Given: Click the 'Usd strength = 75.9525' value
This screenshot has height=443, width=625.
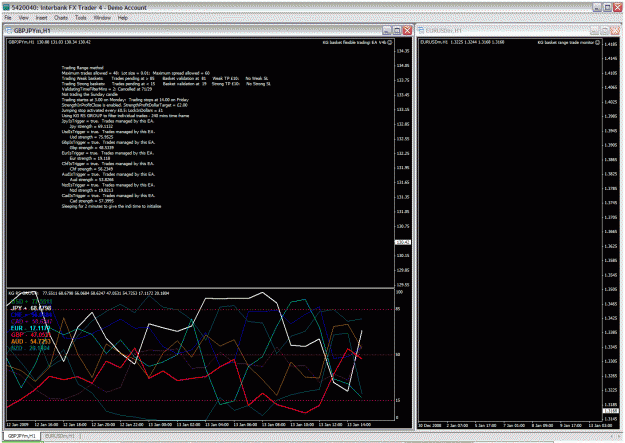Looking at the screenshot, I should click(91, 137).
